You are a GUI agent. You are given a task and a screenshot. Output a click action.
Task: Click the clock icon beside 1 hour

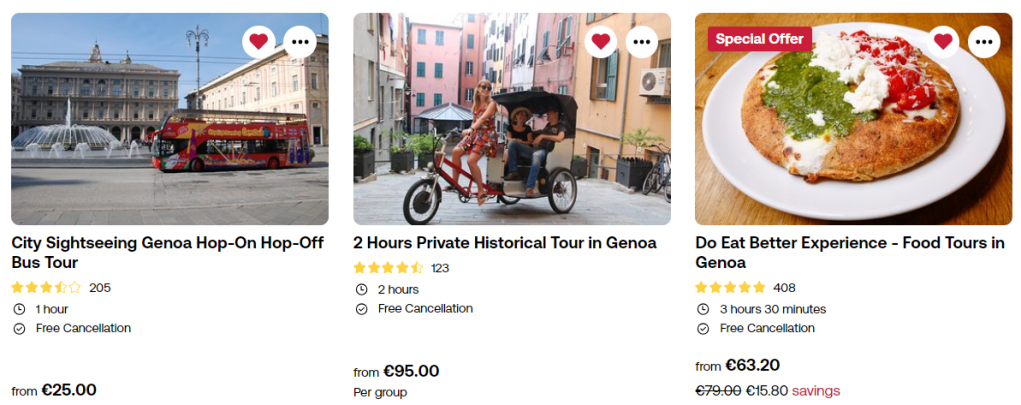[19, 309]
